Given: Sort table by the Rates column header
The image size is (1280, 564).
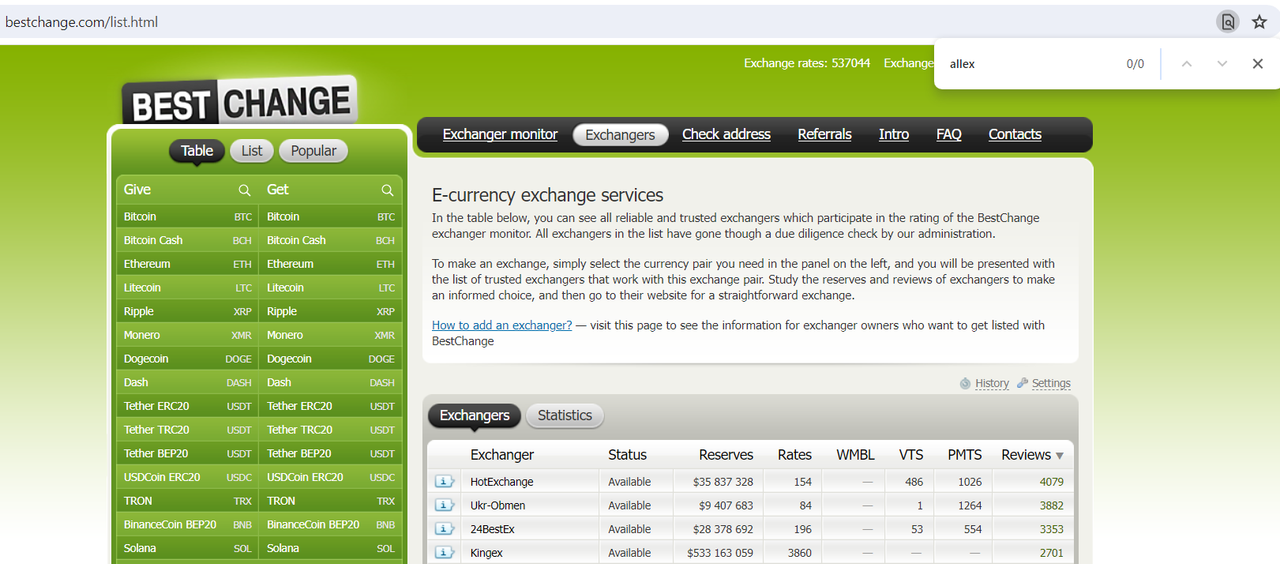Looking at the screenshot, I should 795,455.
